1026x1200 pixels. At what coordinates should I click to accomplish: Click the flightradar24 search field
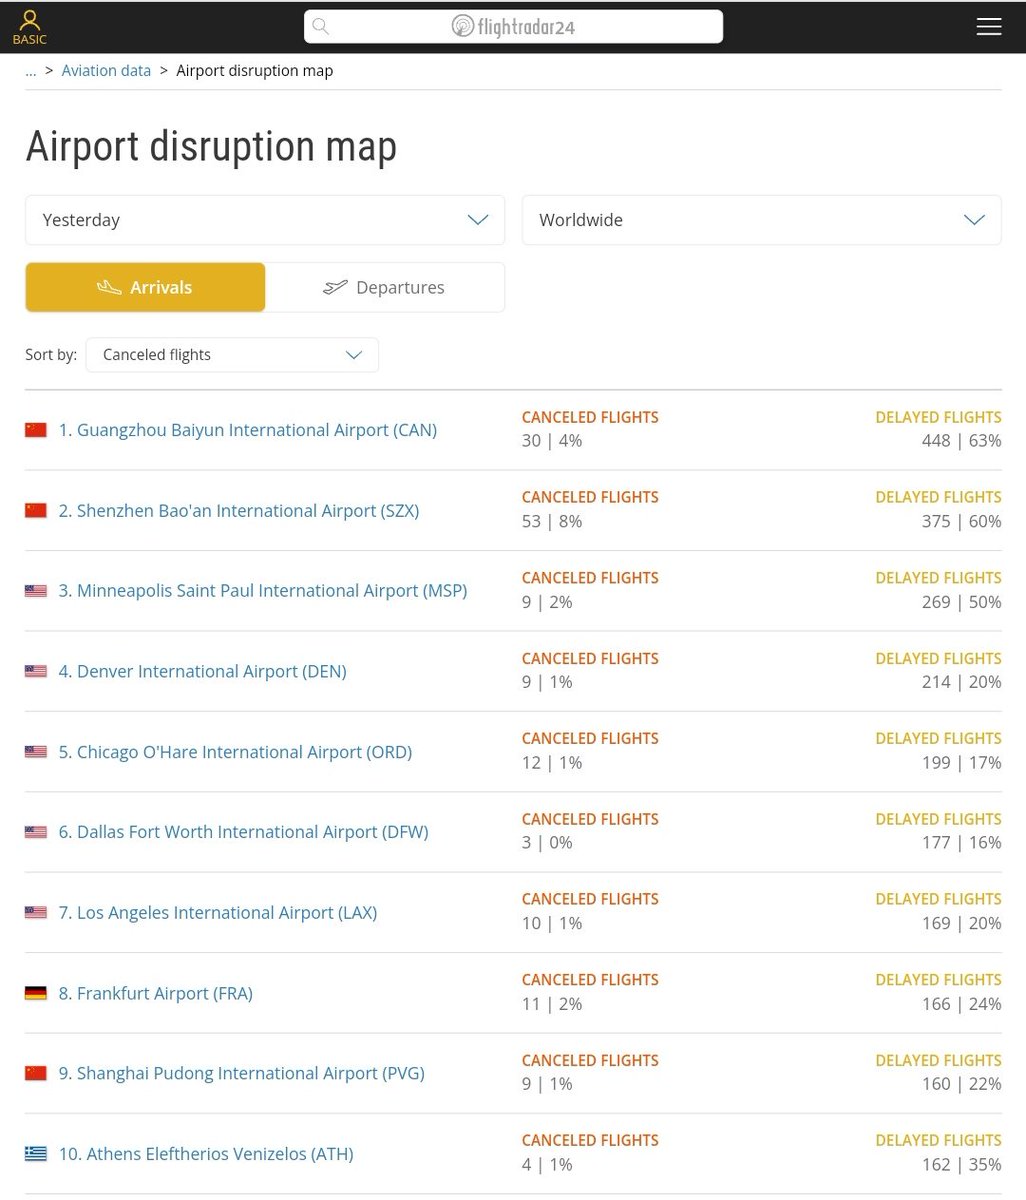click(513, 26)
